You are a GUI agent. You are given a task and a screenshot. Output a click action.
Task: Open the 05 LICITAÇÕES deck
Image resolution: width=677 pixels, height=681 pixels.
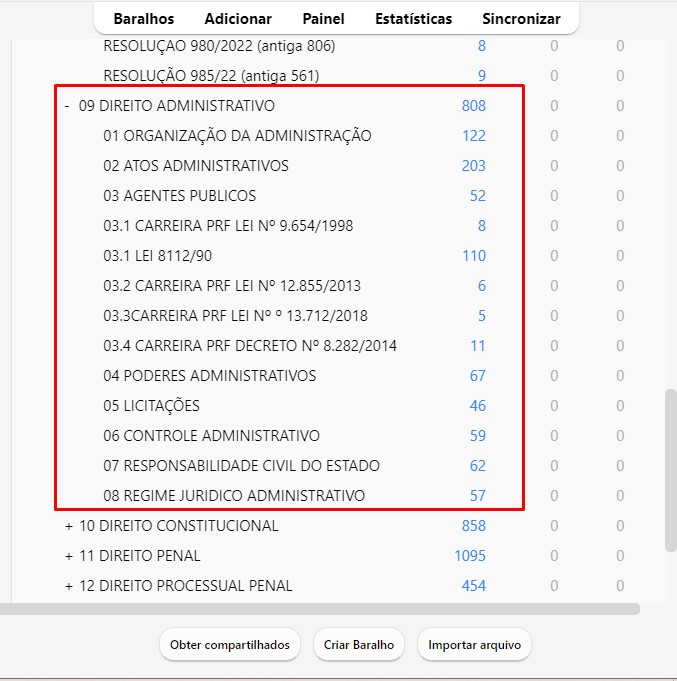(151, 406)
